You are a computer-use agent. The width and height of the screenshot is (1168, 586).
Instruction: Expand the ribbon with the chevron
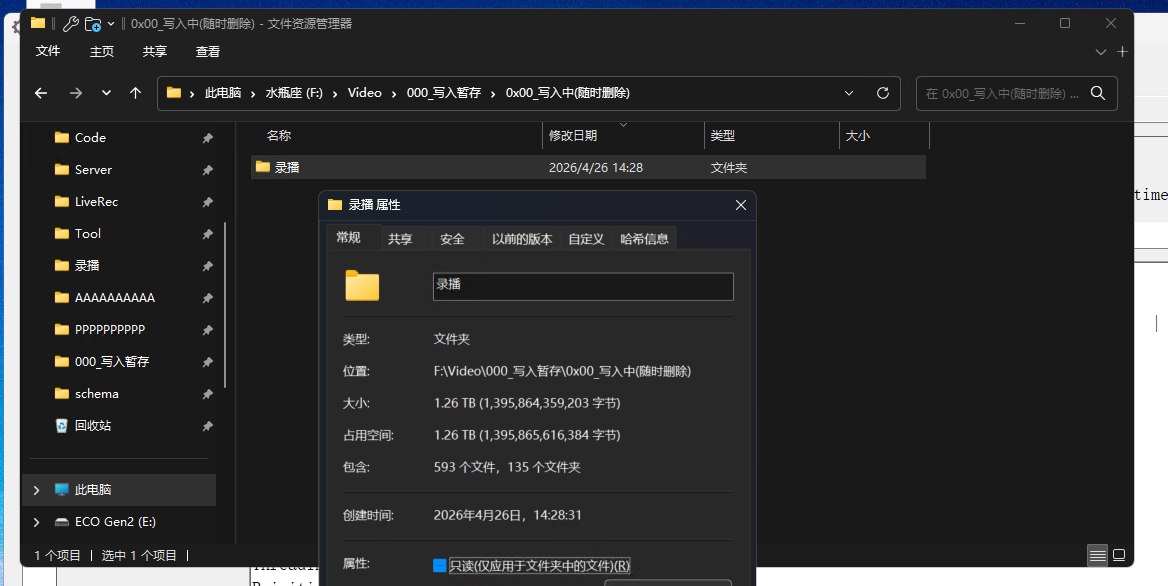(x=1100, y=52)
